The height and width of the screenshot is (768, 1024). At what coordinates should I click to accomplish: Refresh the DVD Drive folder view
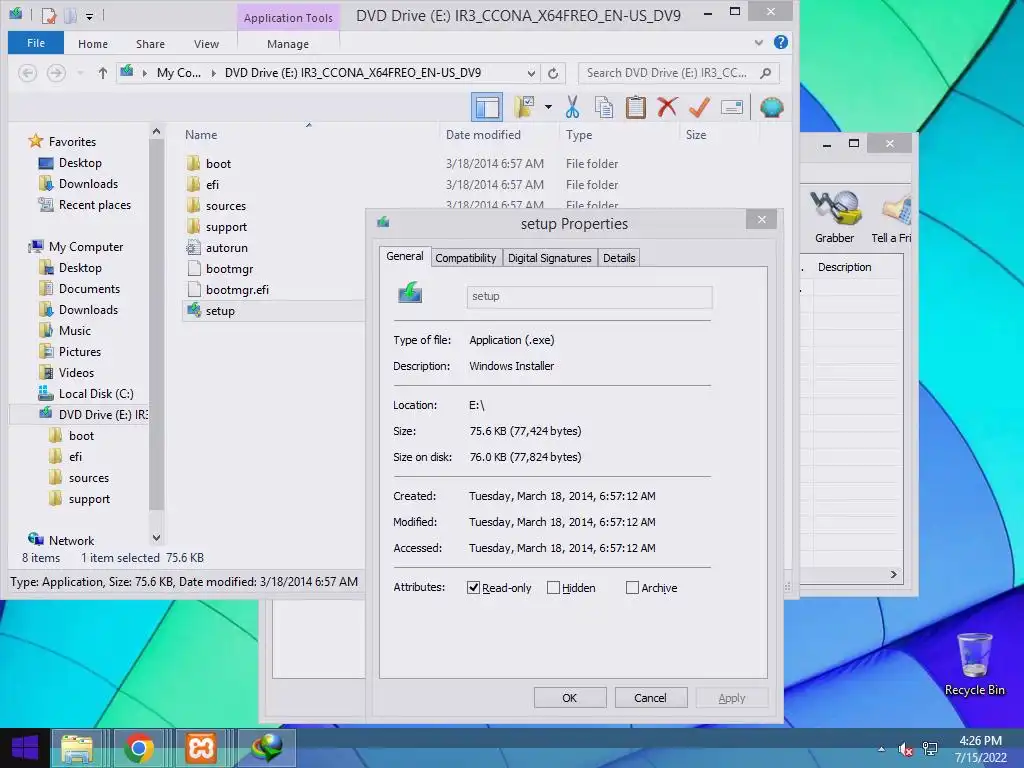pyautogui.click(x=553, y=73)
